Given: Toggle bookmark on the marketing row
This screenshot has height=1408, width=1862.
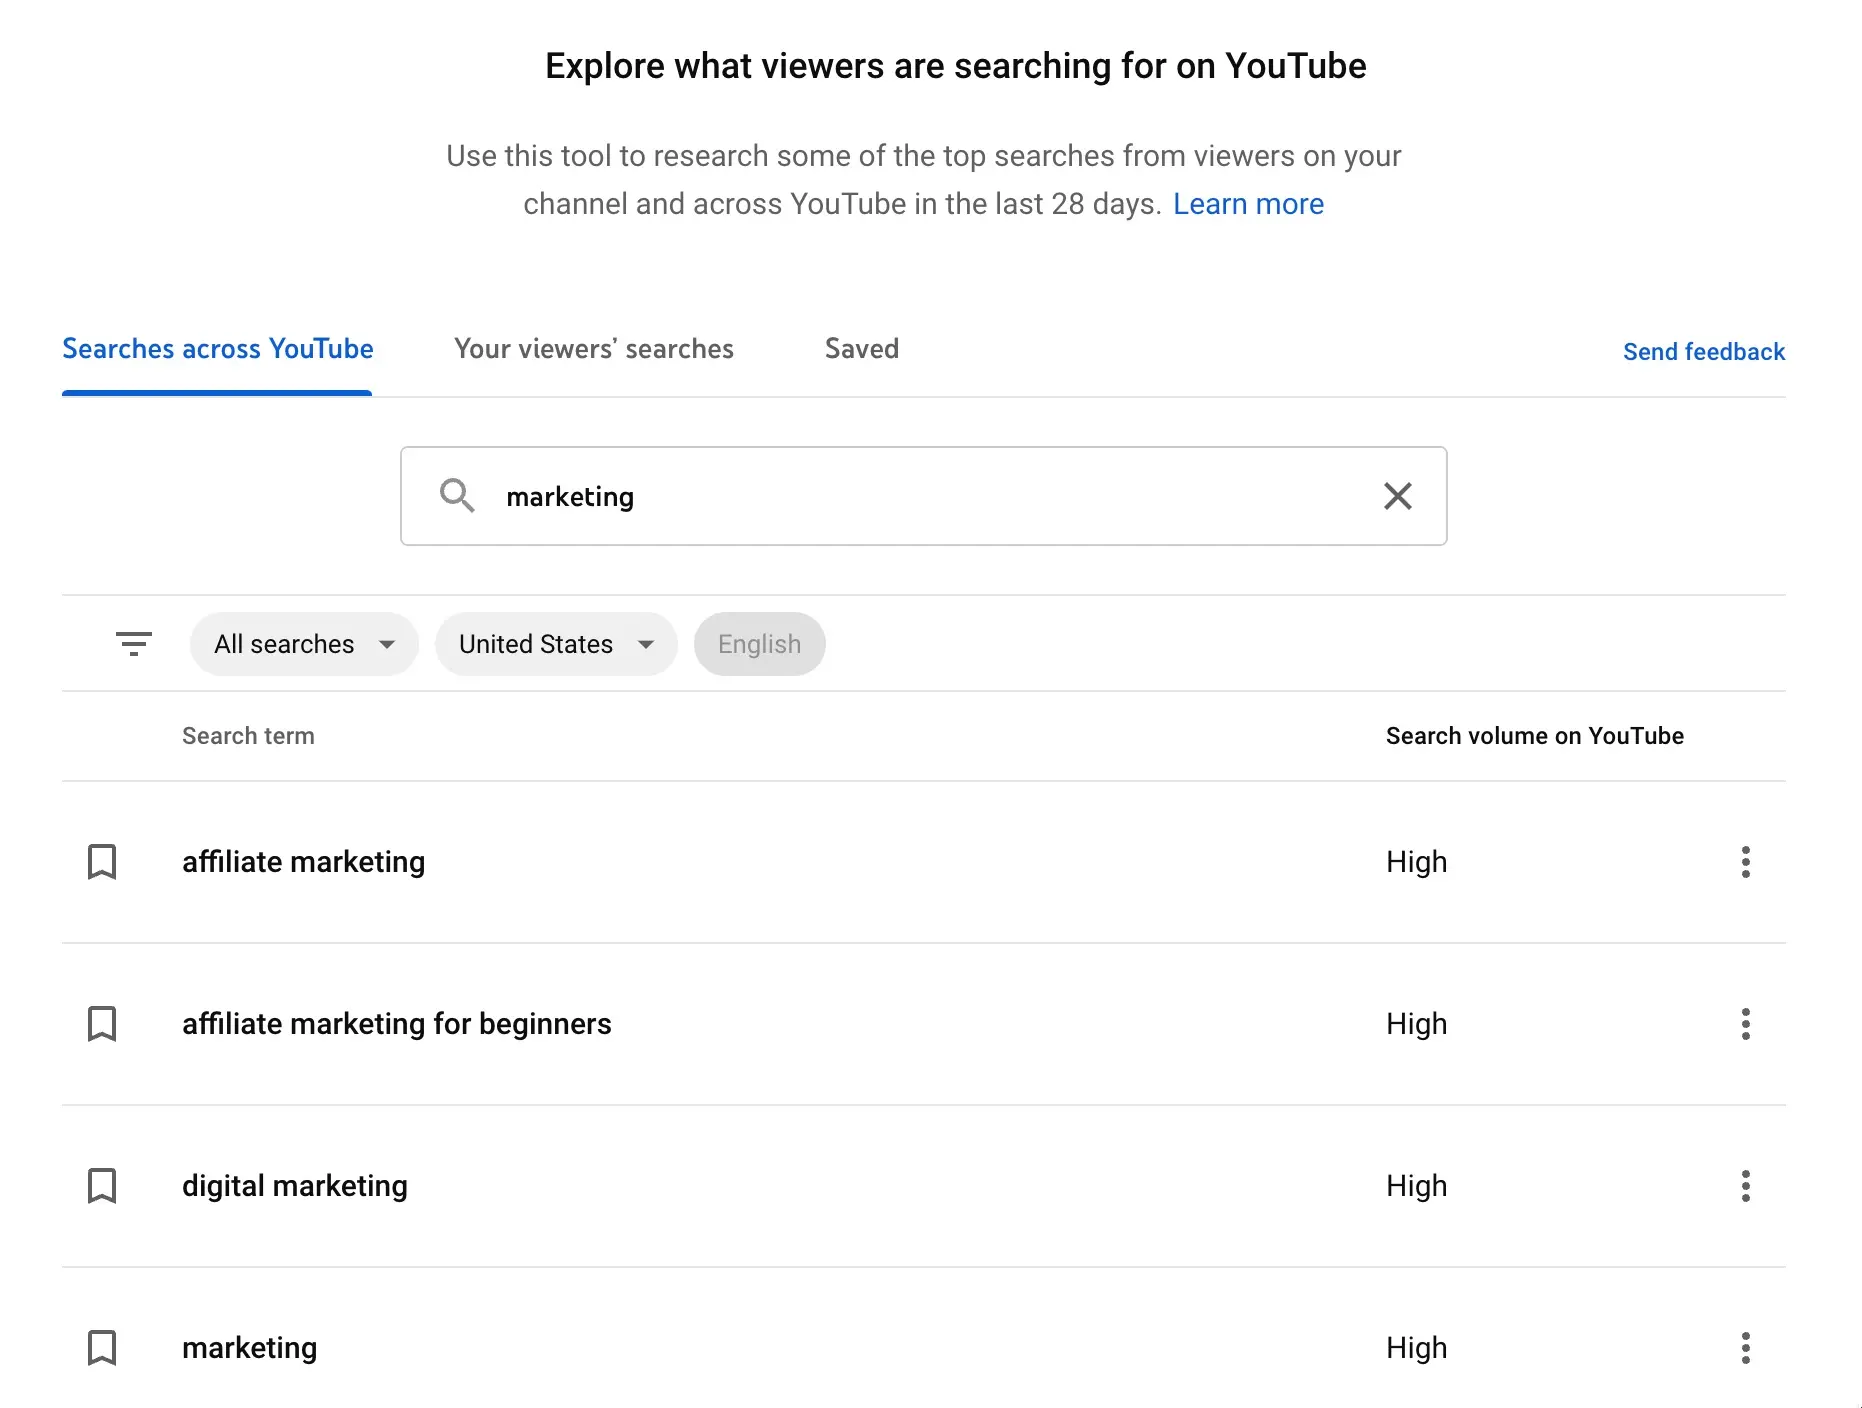Looking at the screenshot, I should click(102, 1348).
